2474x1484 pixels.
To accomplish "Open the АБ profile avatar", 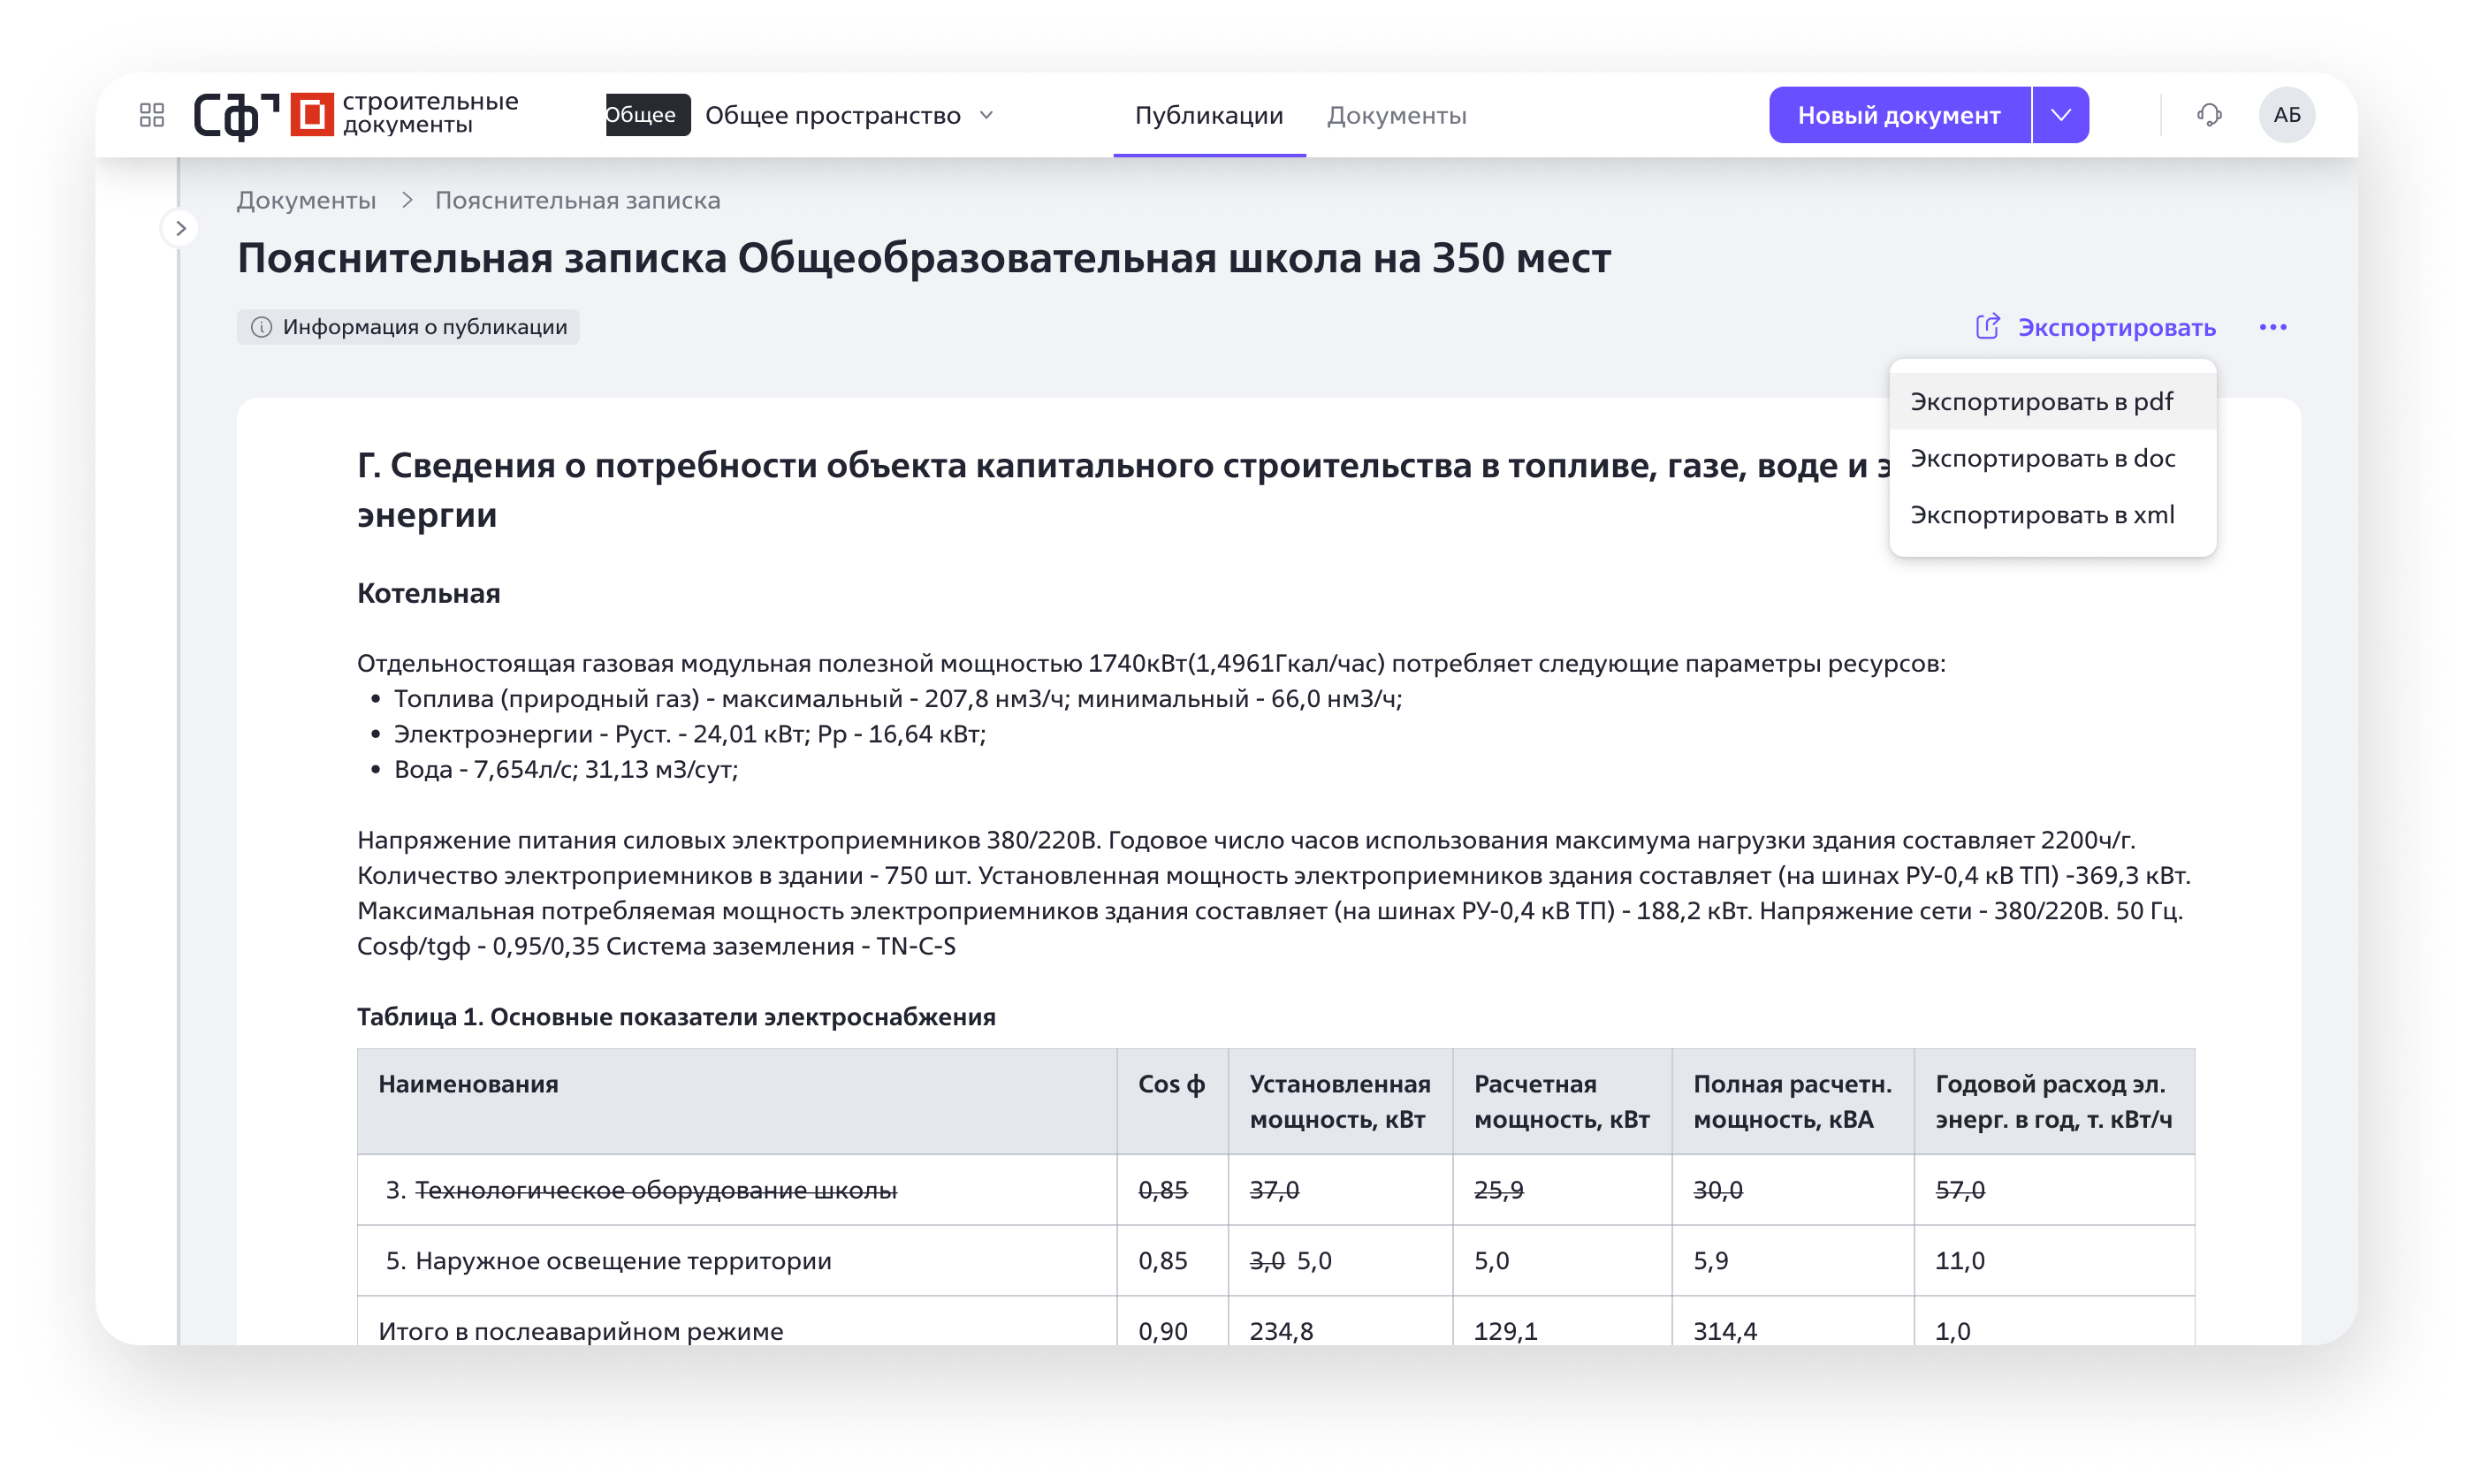I will pos(2288,114).
